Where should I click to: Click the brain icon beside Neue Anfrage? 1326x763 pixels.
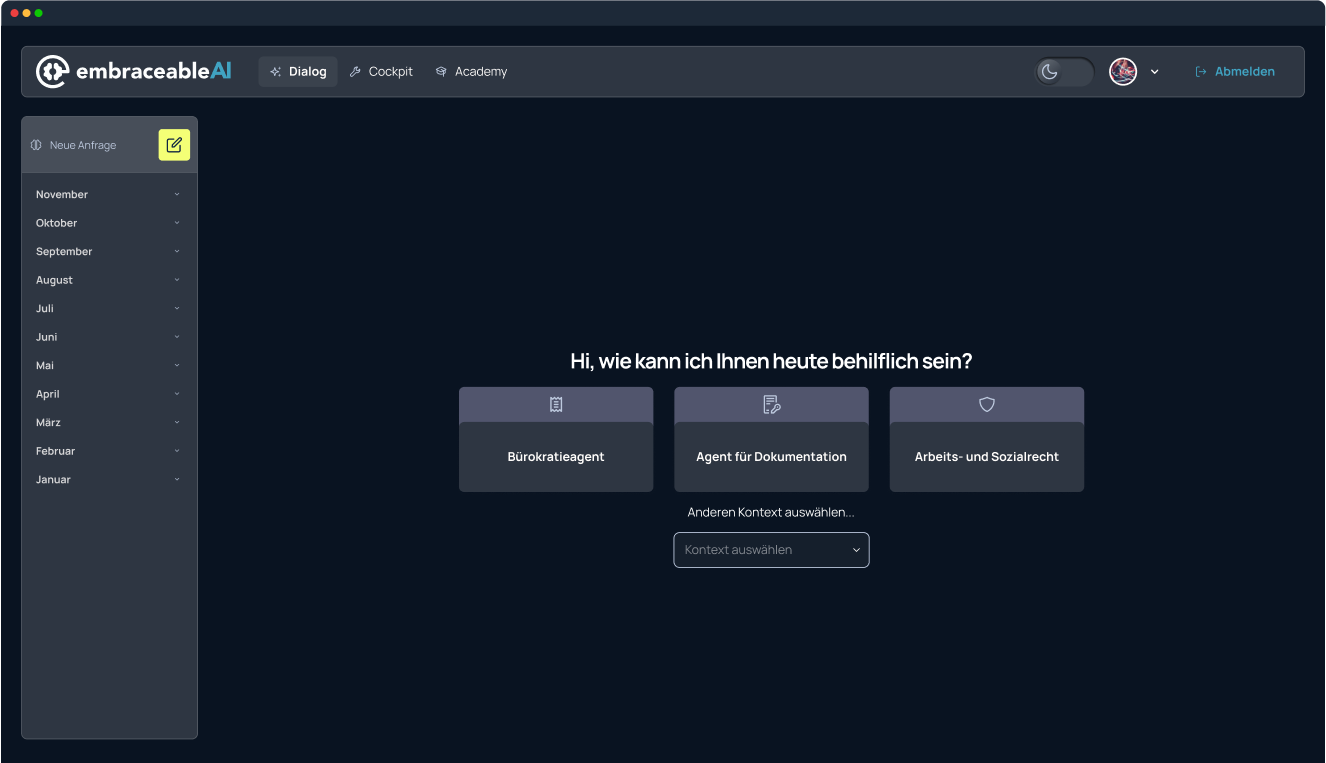click(x=36, y=145)
